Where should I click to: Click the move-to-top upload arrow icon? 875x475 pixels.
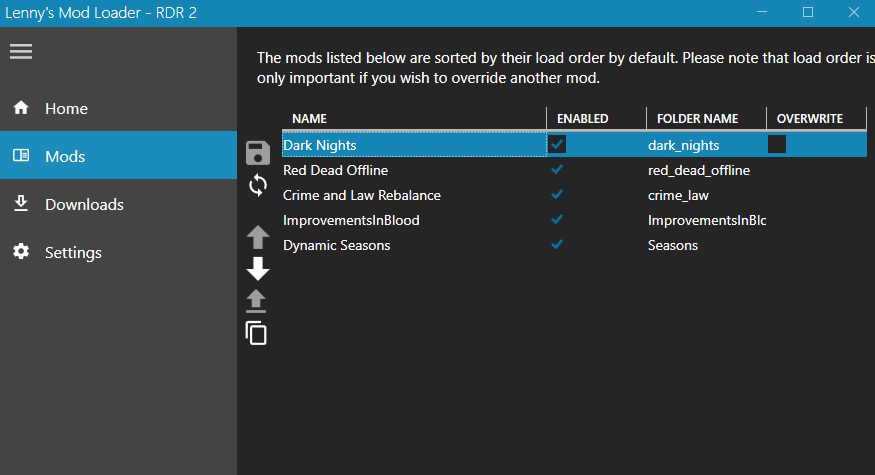pyautogui.click(x=258, y=300)
